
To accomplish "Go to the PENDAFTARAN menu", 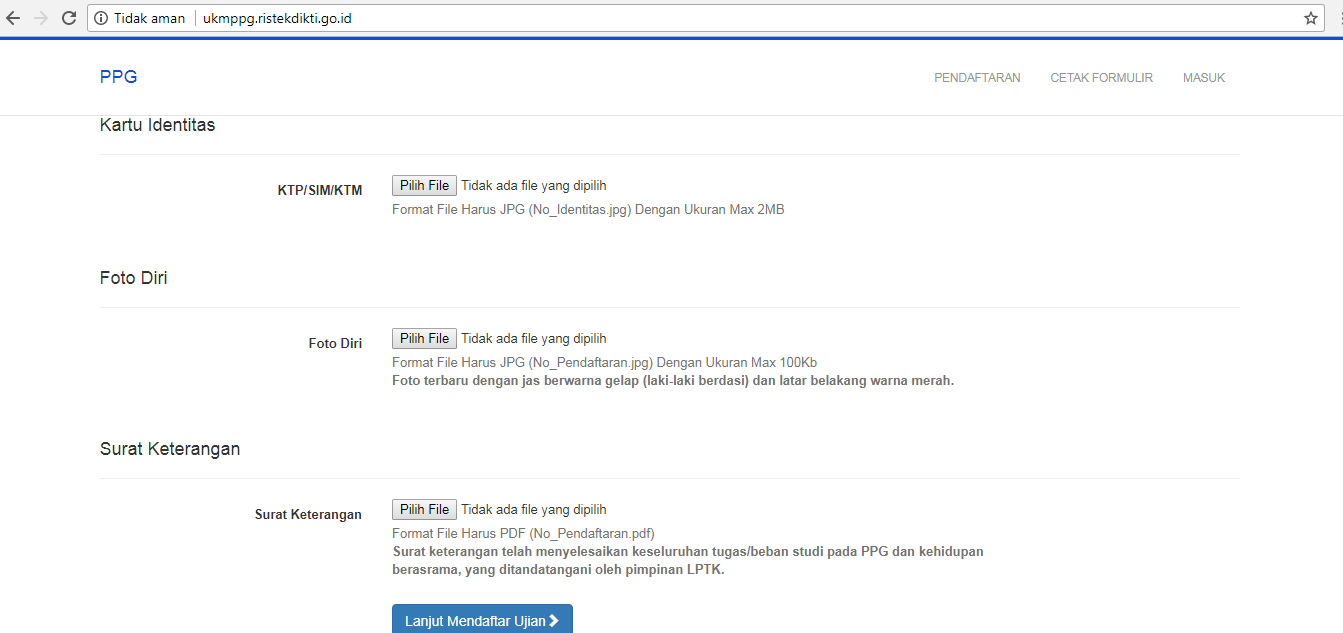I will click(977, 78).
